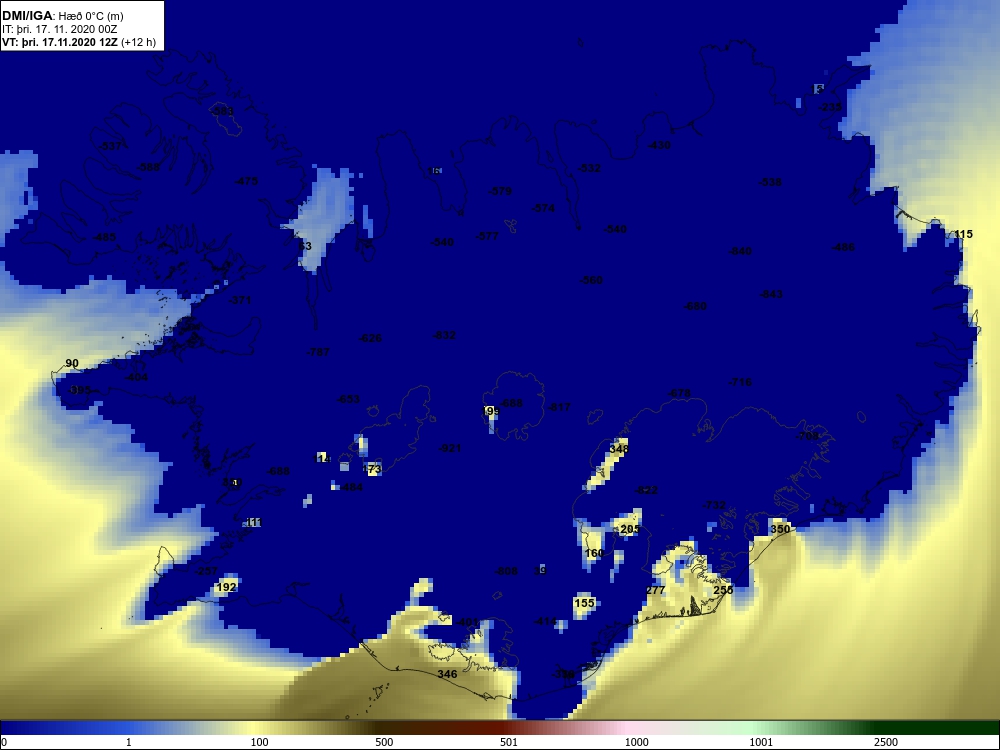Click the map value -430
Image resolution: width=1000 pixels, height=750 pixels.
pos(659,145)
